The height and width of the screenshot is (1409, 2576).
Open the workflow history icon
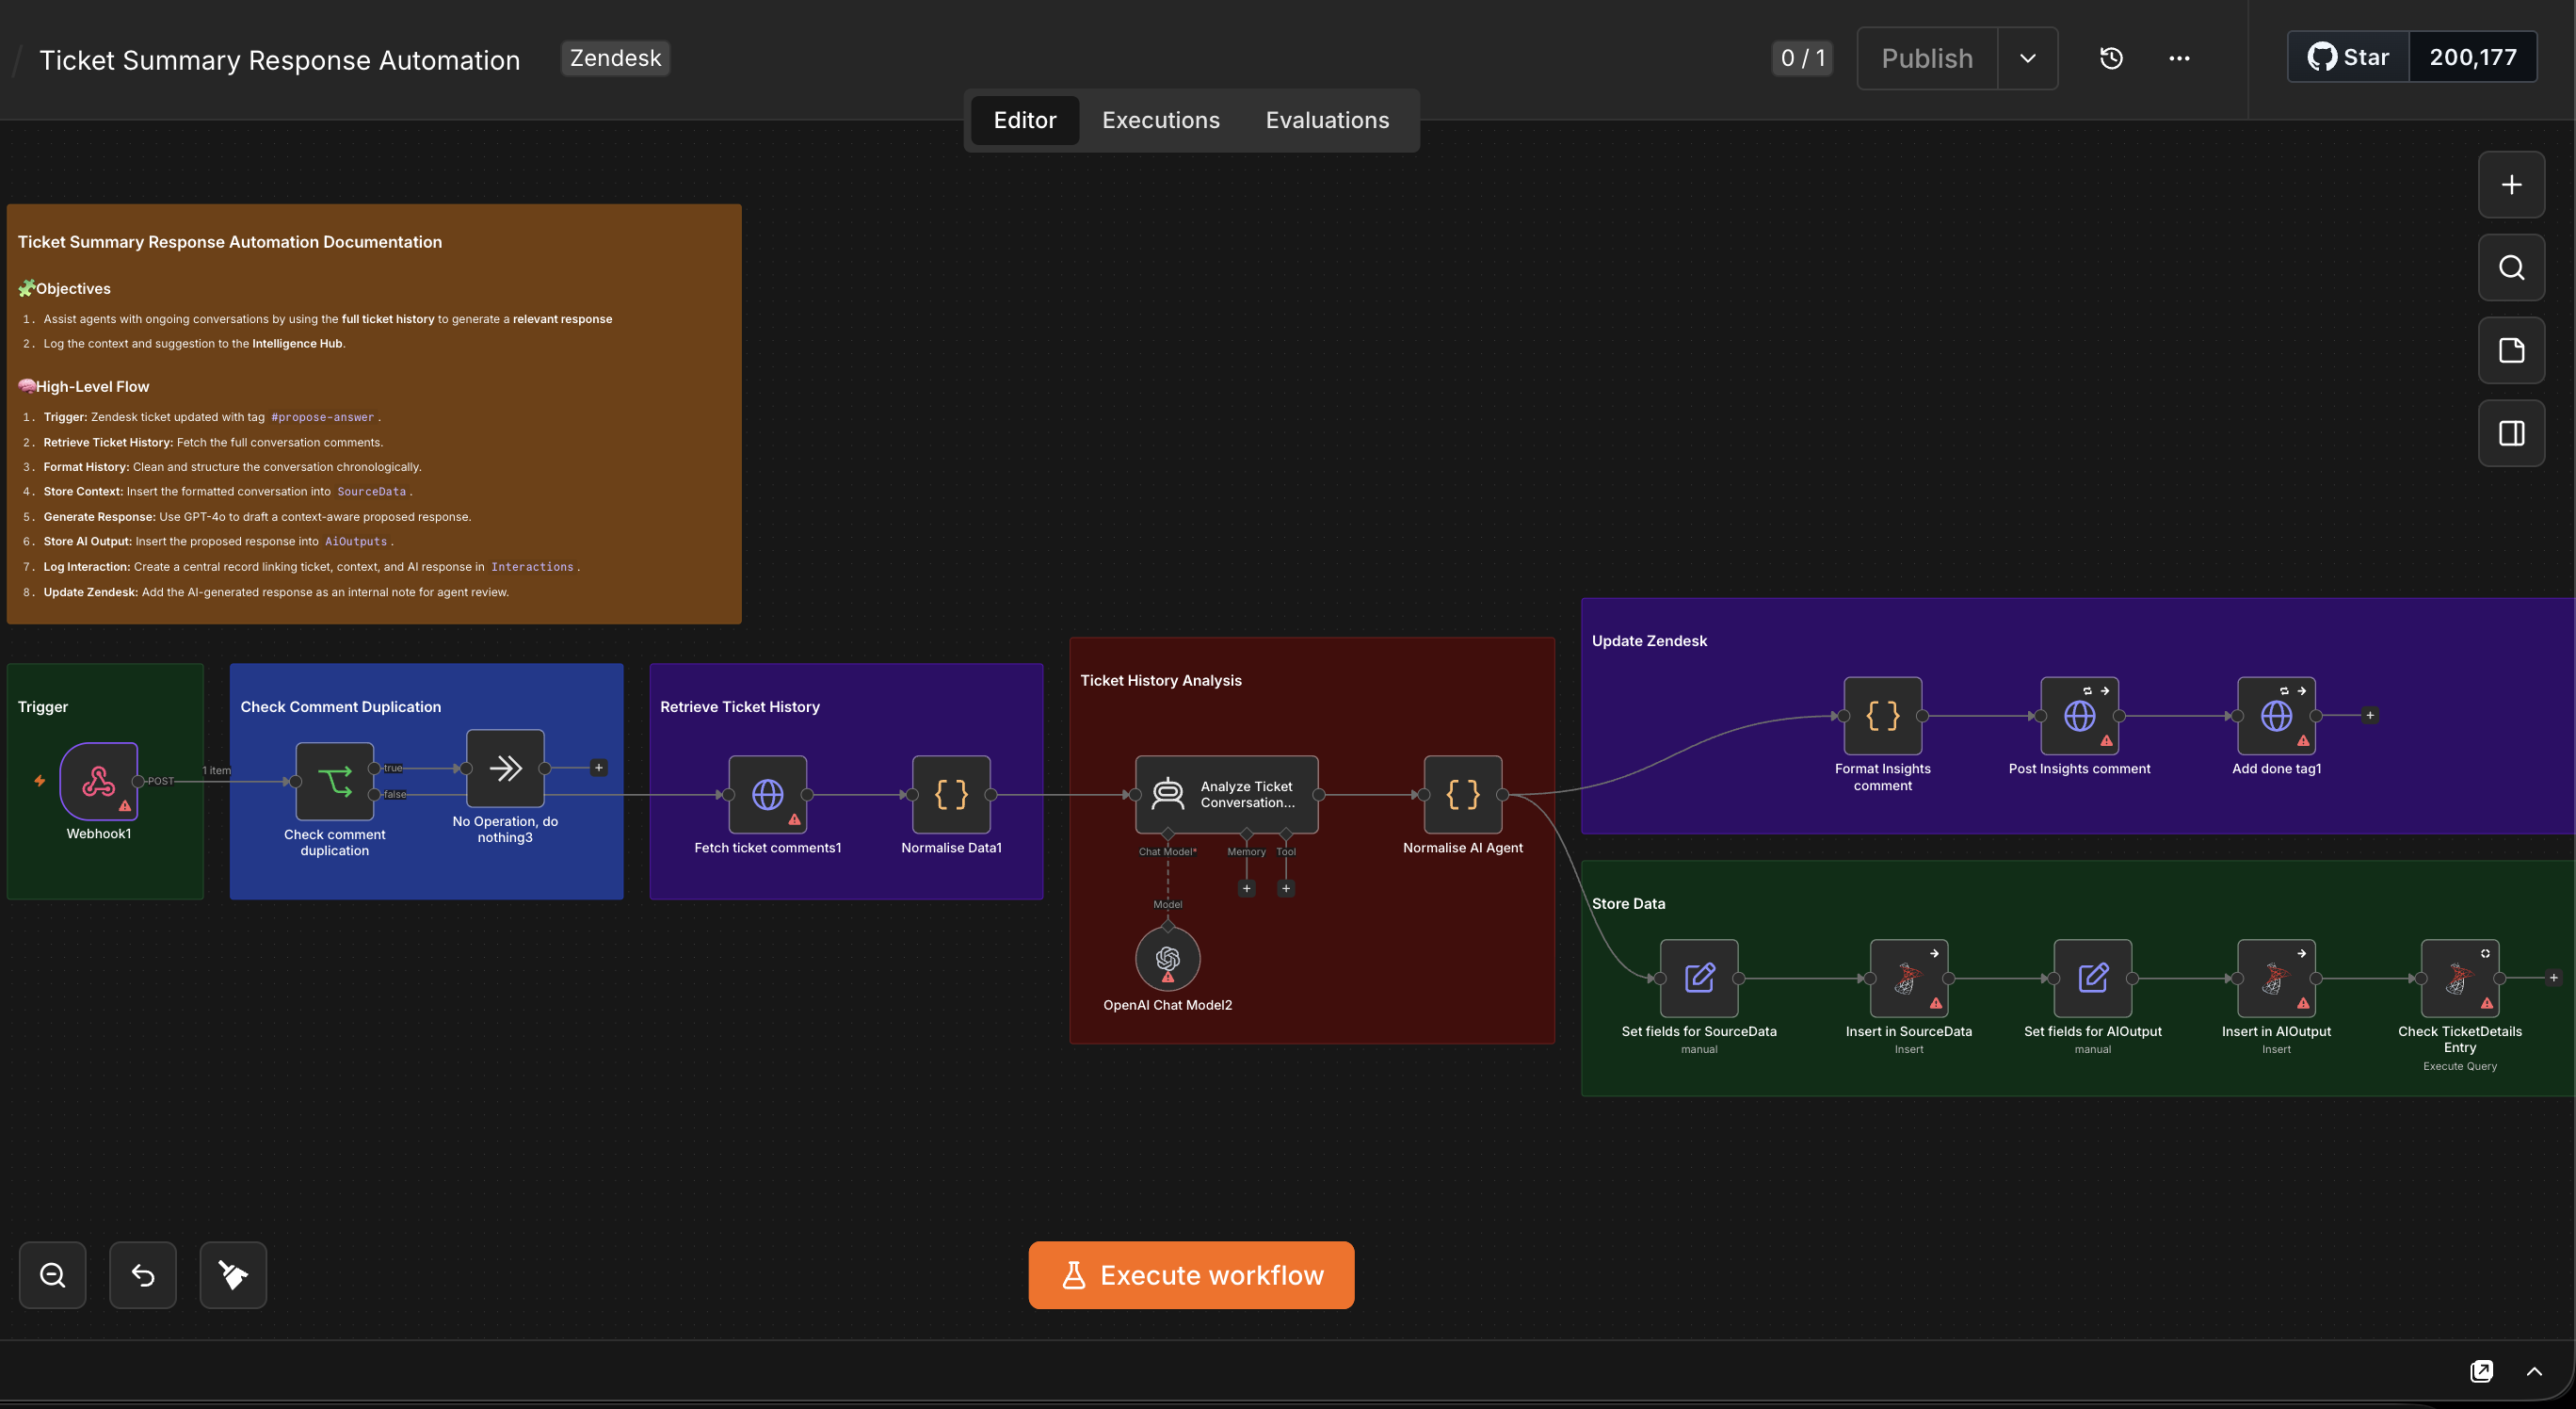pos(2111,58)
